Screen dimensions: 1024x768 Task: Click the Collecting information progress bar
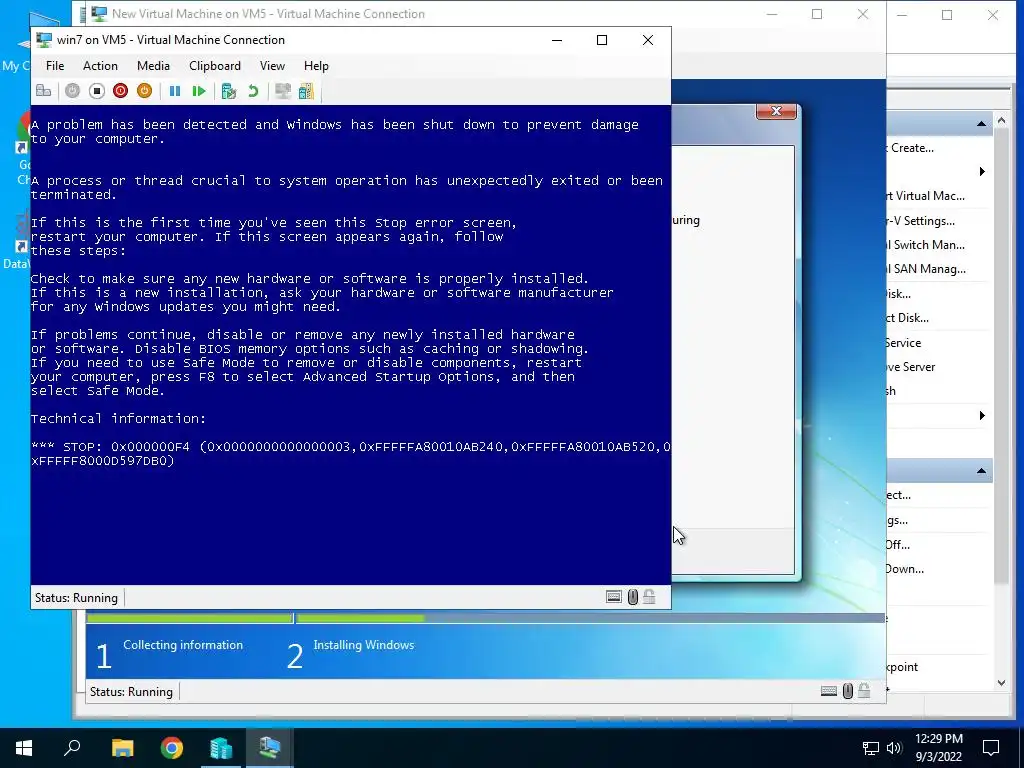tap(190, 618)
